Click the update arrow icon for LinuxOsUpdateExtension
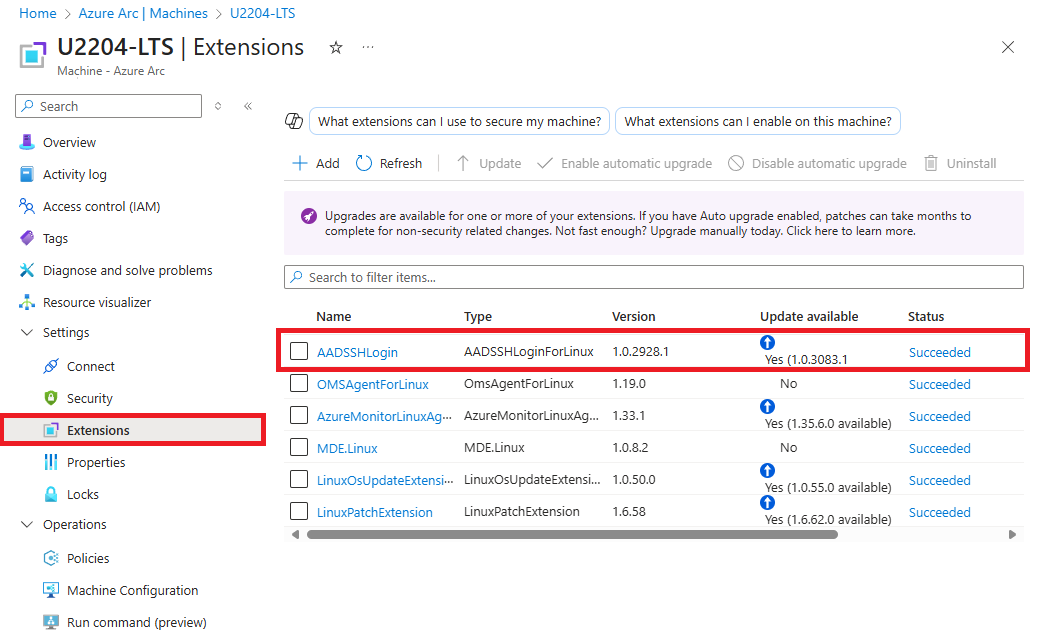This screenshot has width=1038, height=630. click(767, 471)
